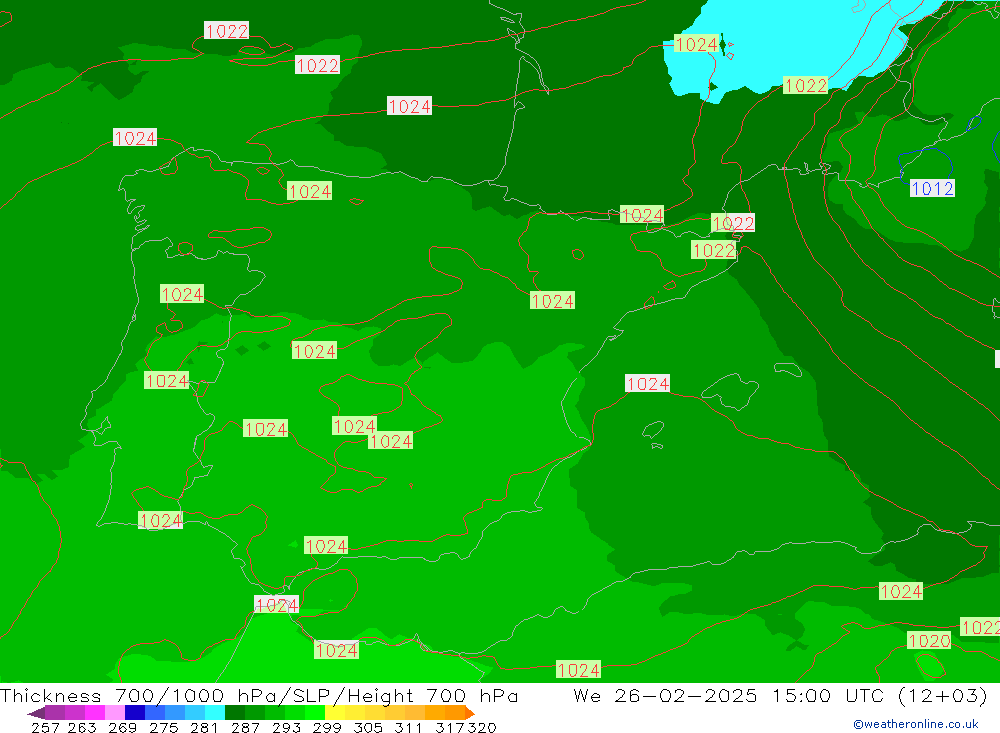Select the lime green legend swatch
The width and height of the screenshot is (1000, 733).
tap(315, 713)
